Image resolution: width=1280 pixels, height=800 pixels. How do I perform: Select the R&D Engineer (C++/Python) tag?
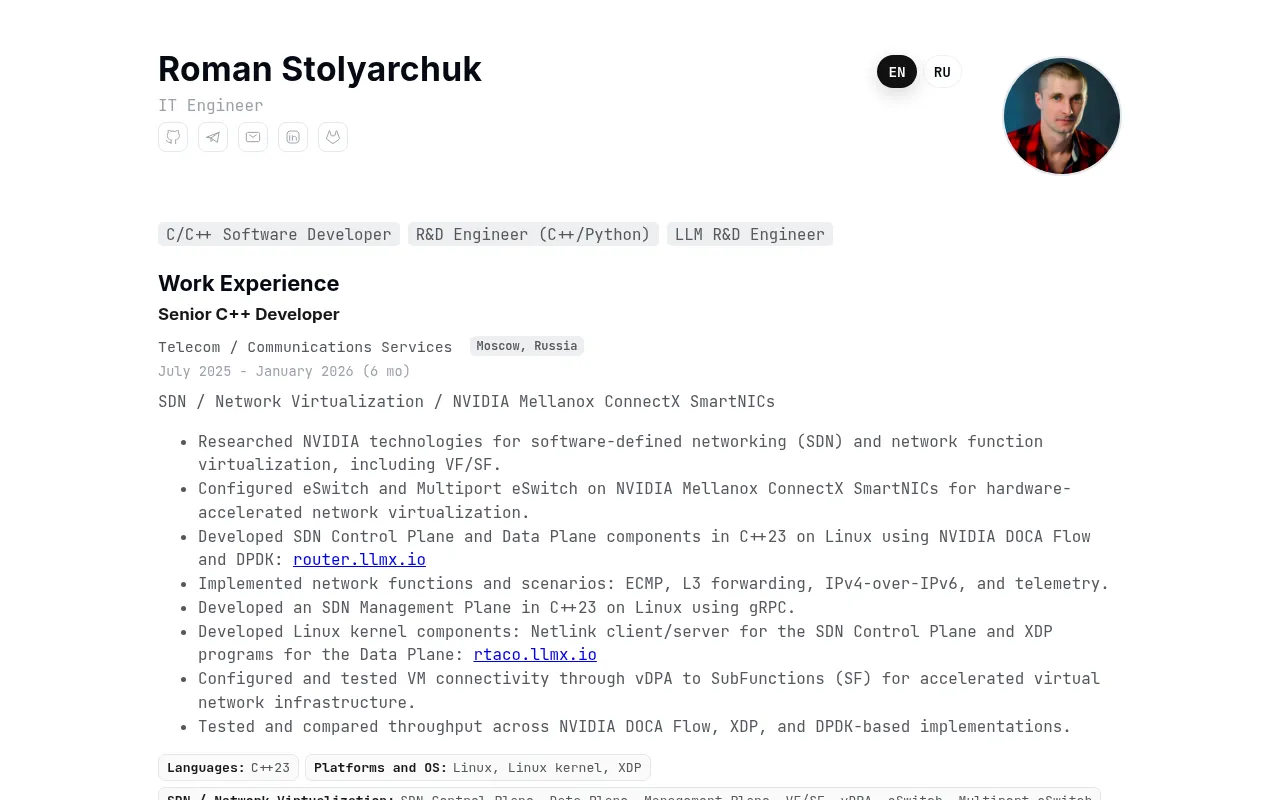pos(533,234)
